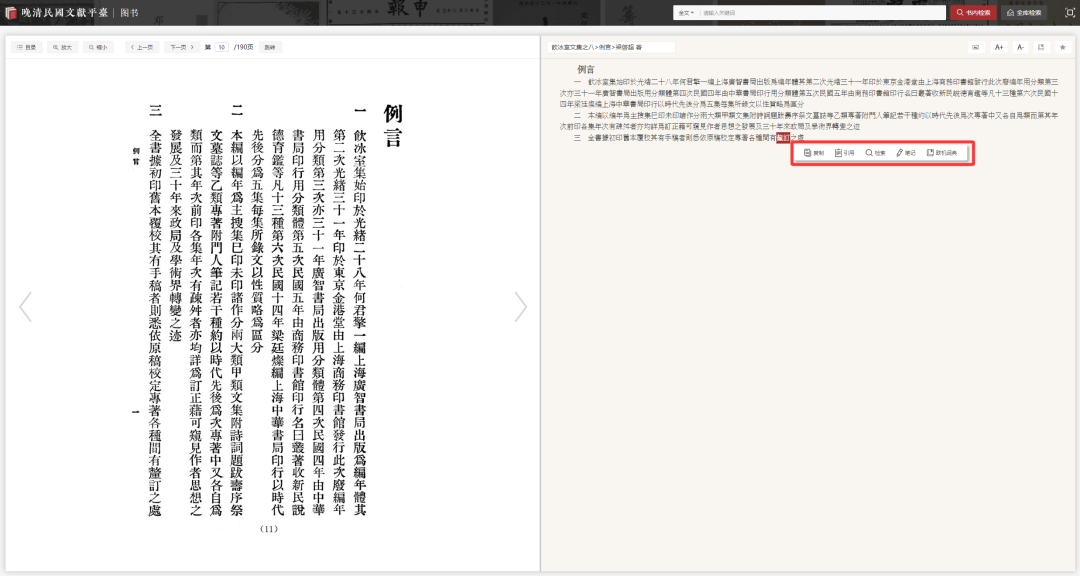Click the red 书内检索 search button

point(973,13)
